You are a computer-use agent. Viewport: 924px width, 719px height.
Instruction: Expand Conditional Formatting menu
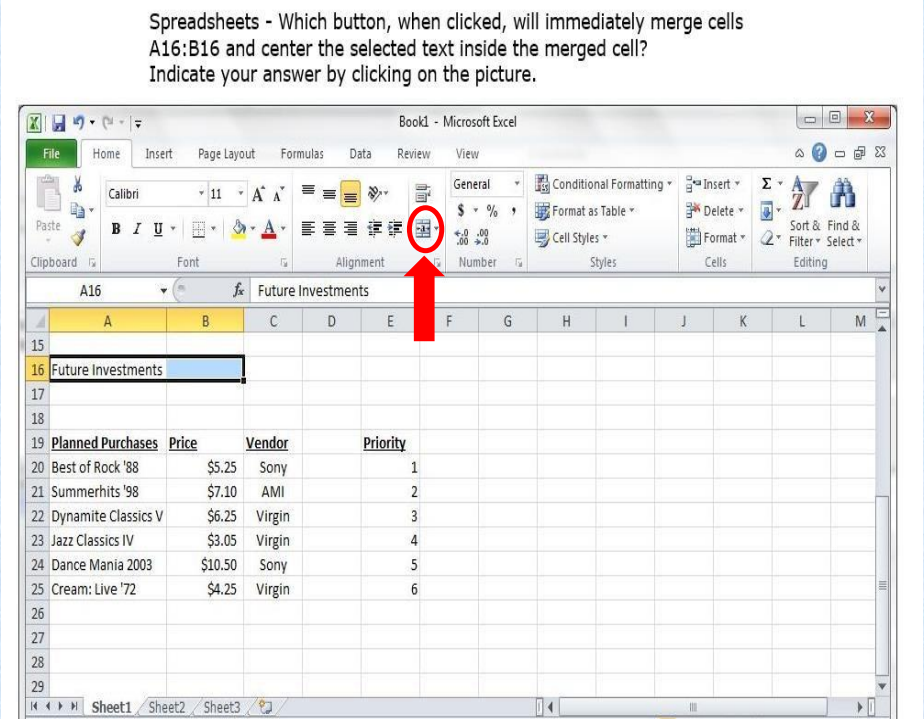coord(604,184)
